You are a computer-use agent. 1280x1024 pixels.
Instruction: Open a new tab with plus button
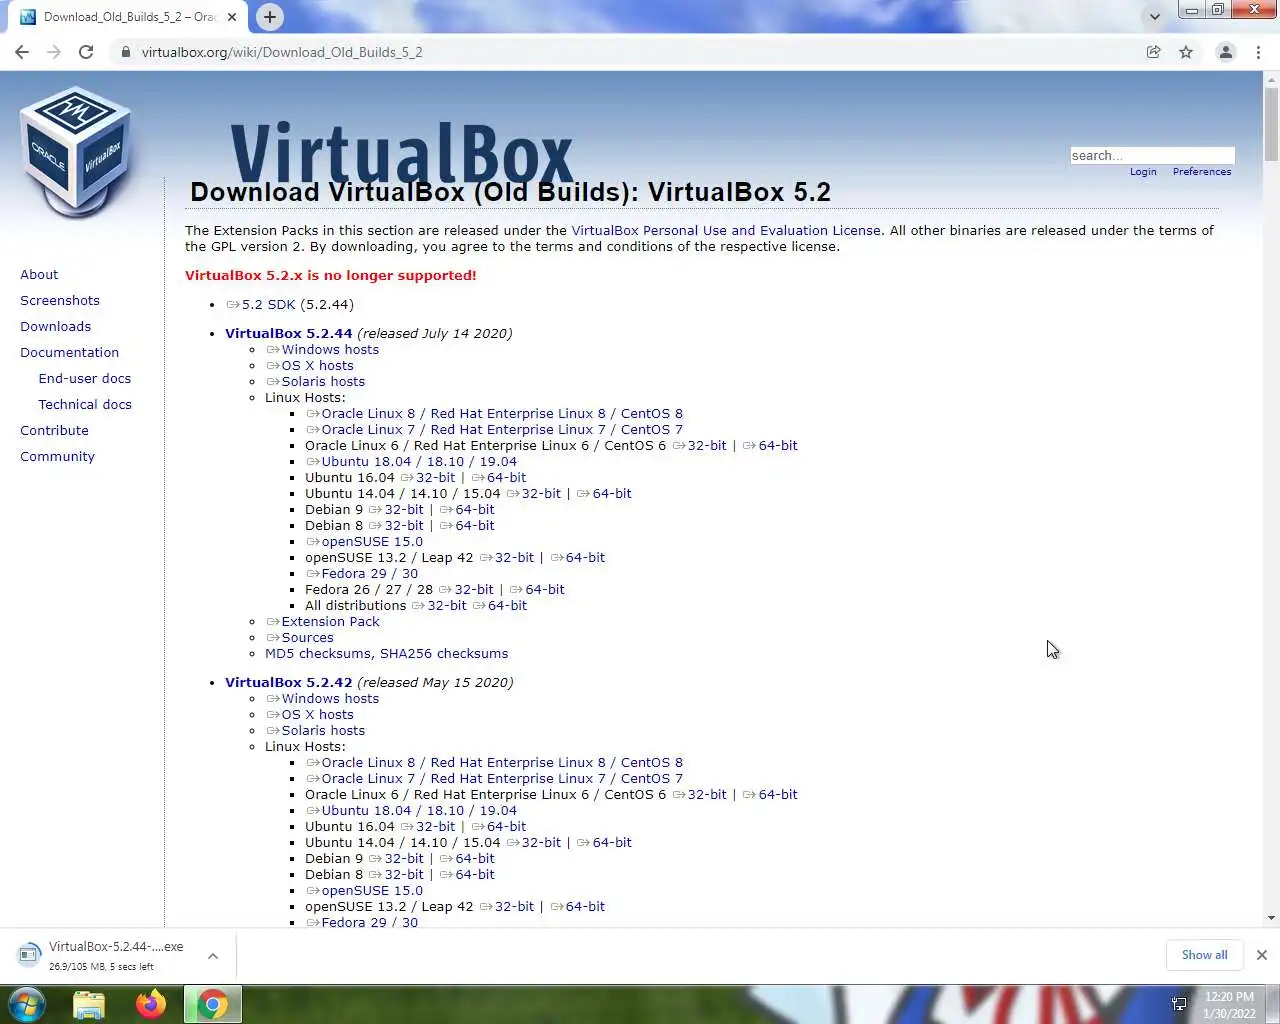[x=269, y=17]
